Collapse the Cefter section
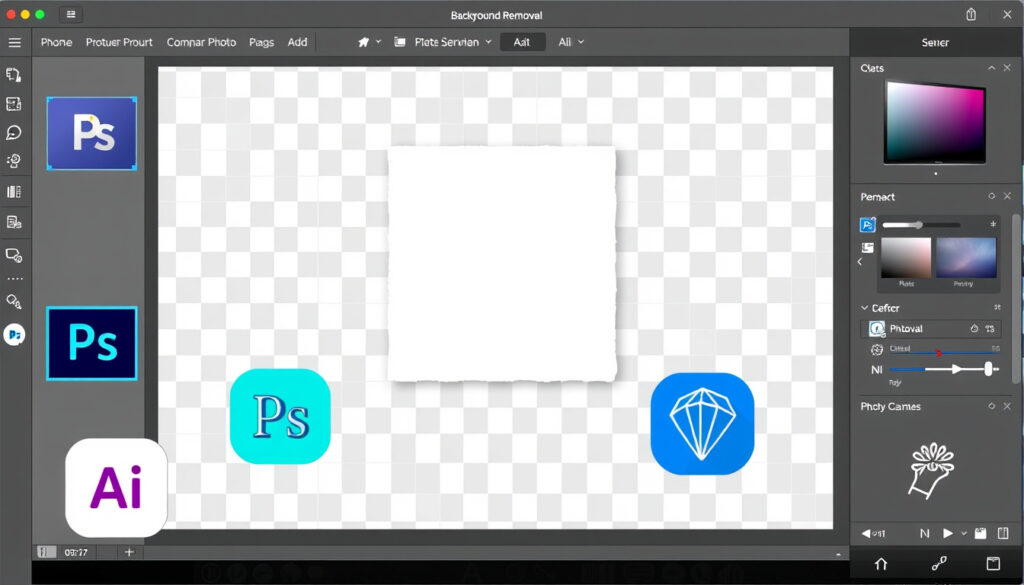The height and width of the screenshot is (585, 1024). (x=865, y=308)
